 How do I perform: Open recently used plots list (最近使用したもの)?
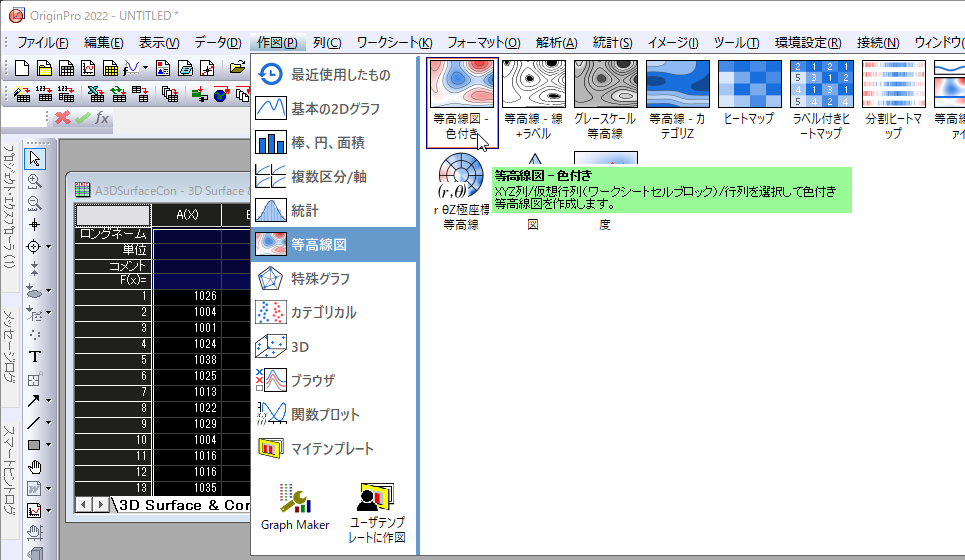tap(334, 74)
